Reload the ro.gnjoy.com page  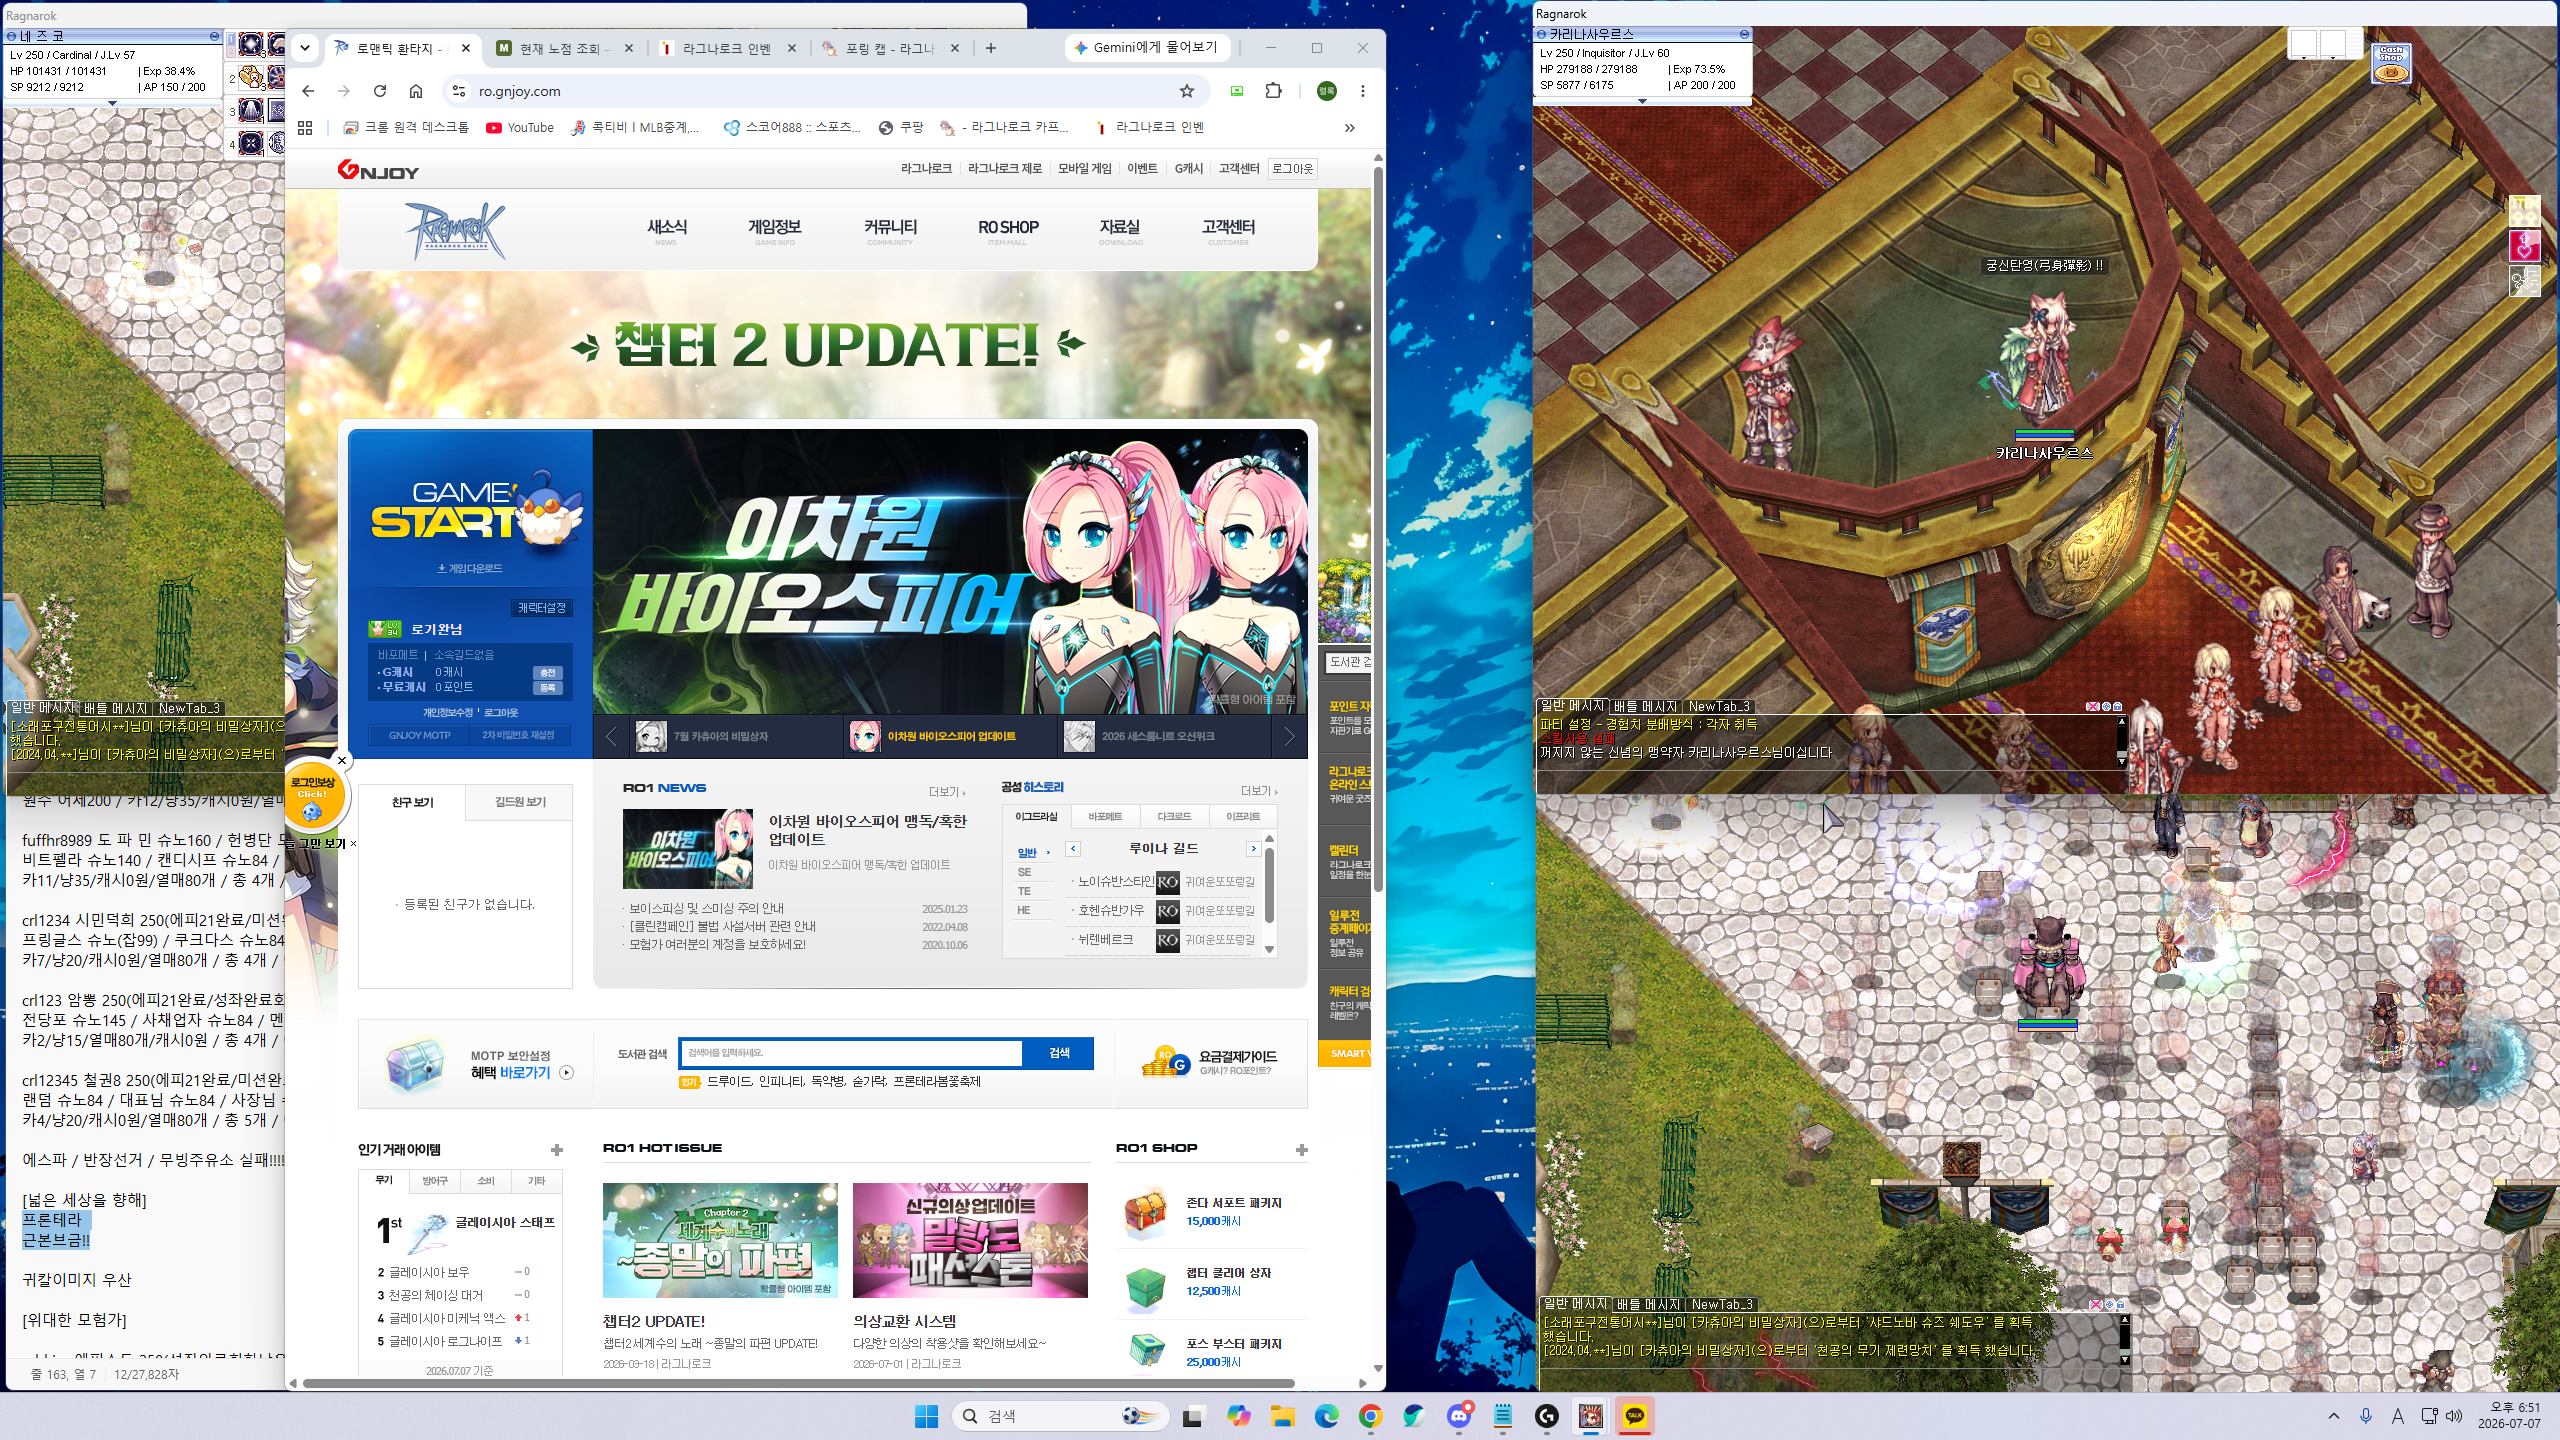380,91
